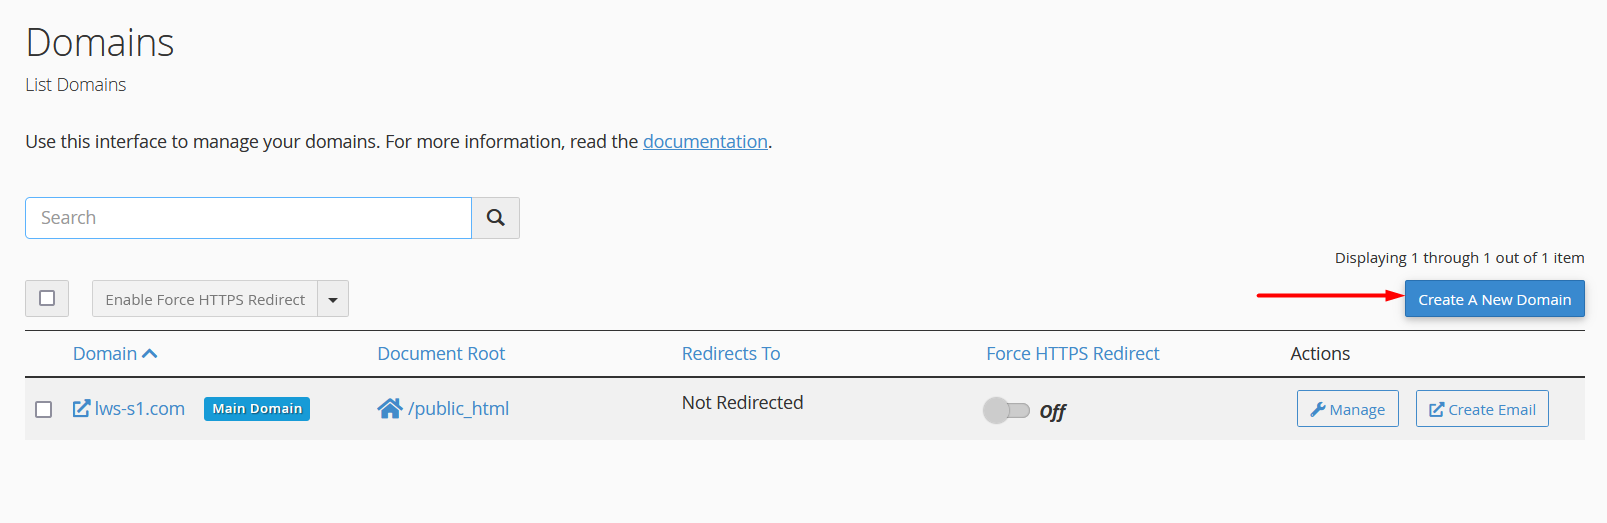
Task: Click the Create Email external link icon
Action: [x=1437, y=409]
